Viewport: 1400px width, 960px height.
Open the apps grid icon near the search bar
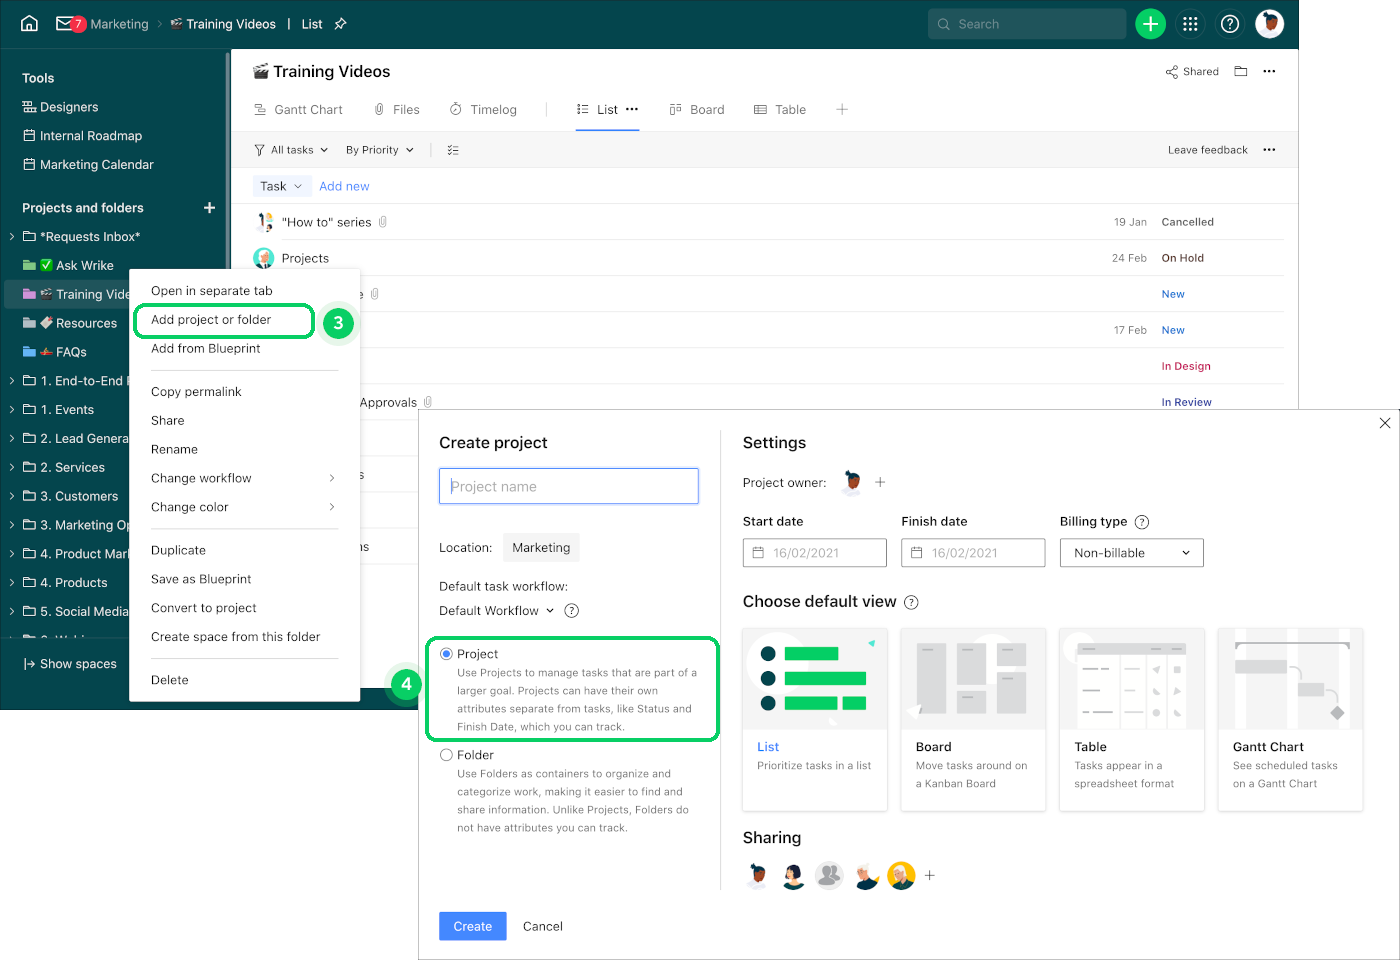point(1190,23)
